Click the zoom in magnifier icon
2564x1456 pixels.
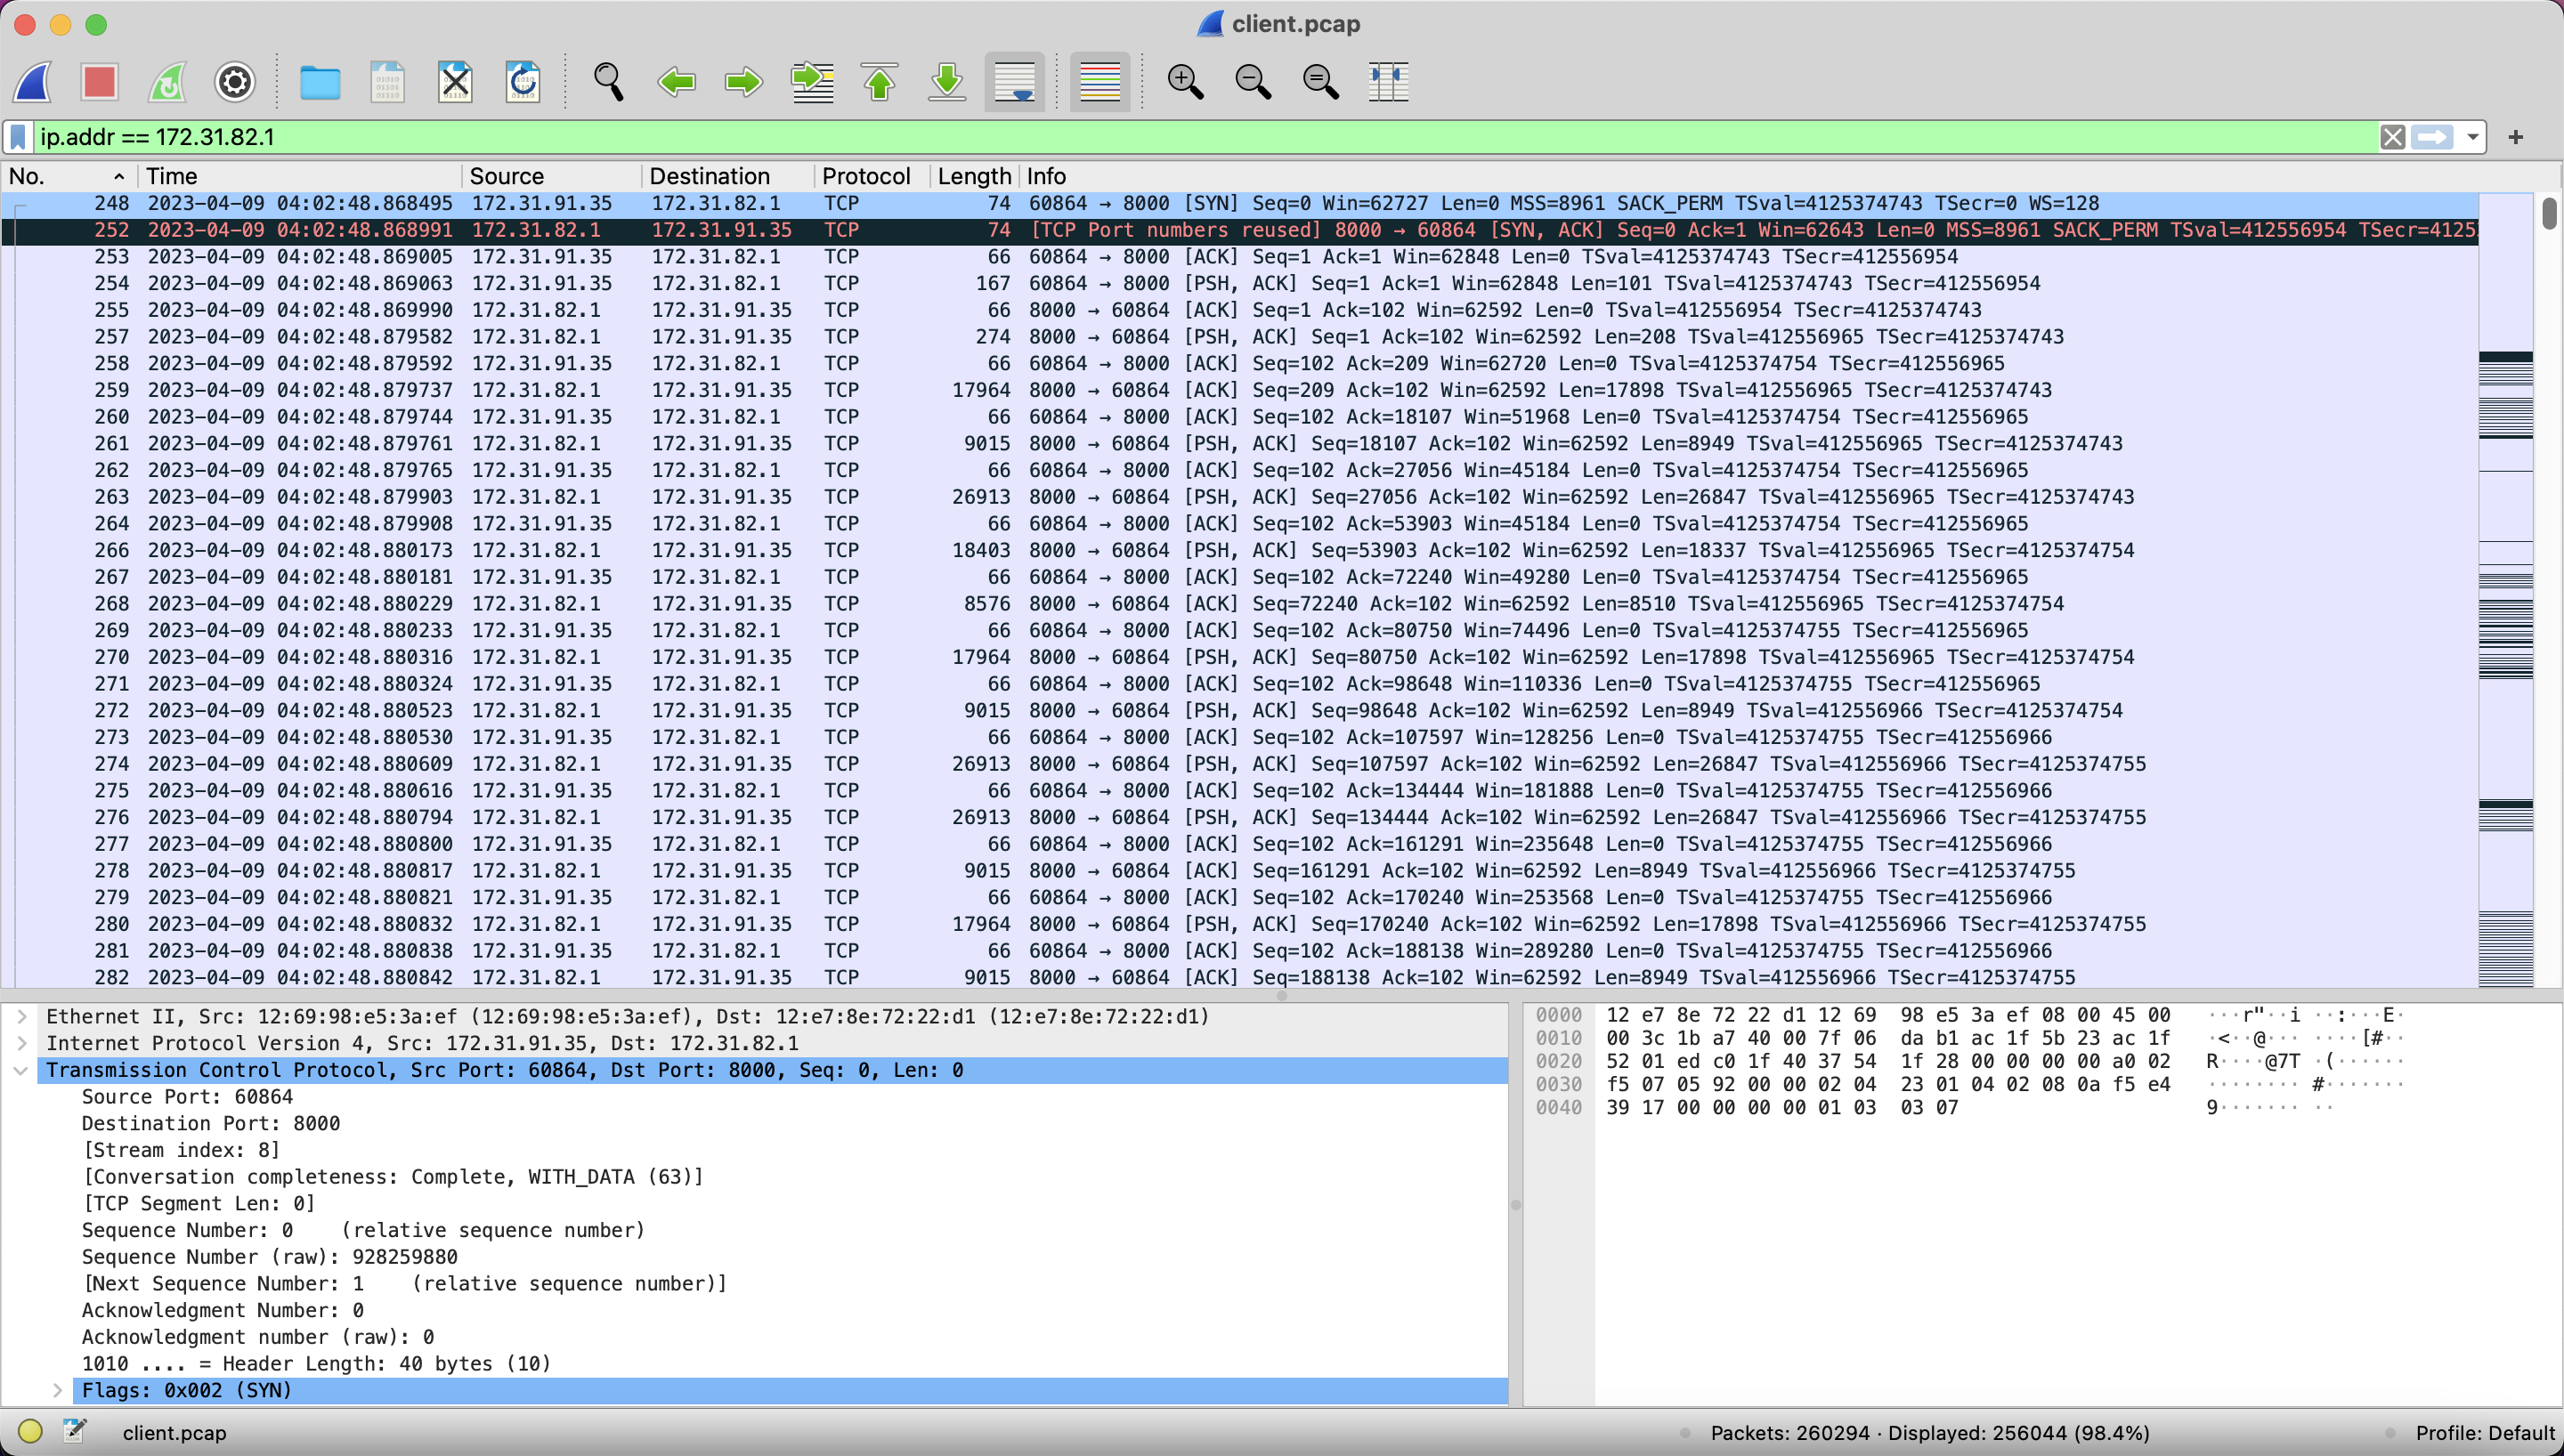click(1185, 82)
